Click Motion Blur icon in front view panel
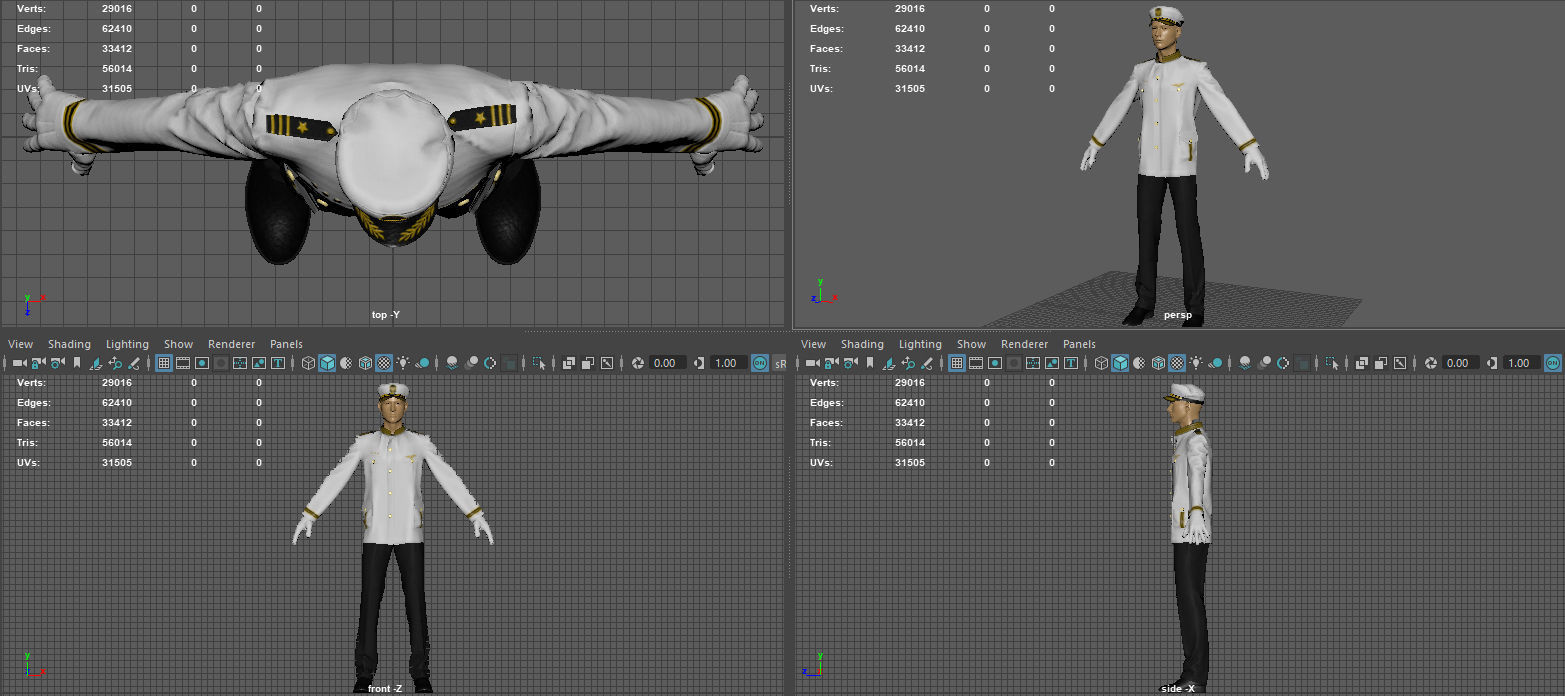1565x696 pixels. point(471,363)
